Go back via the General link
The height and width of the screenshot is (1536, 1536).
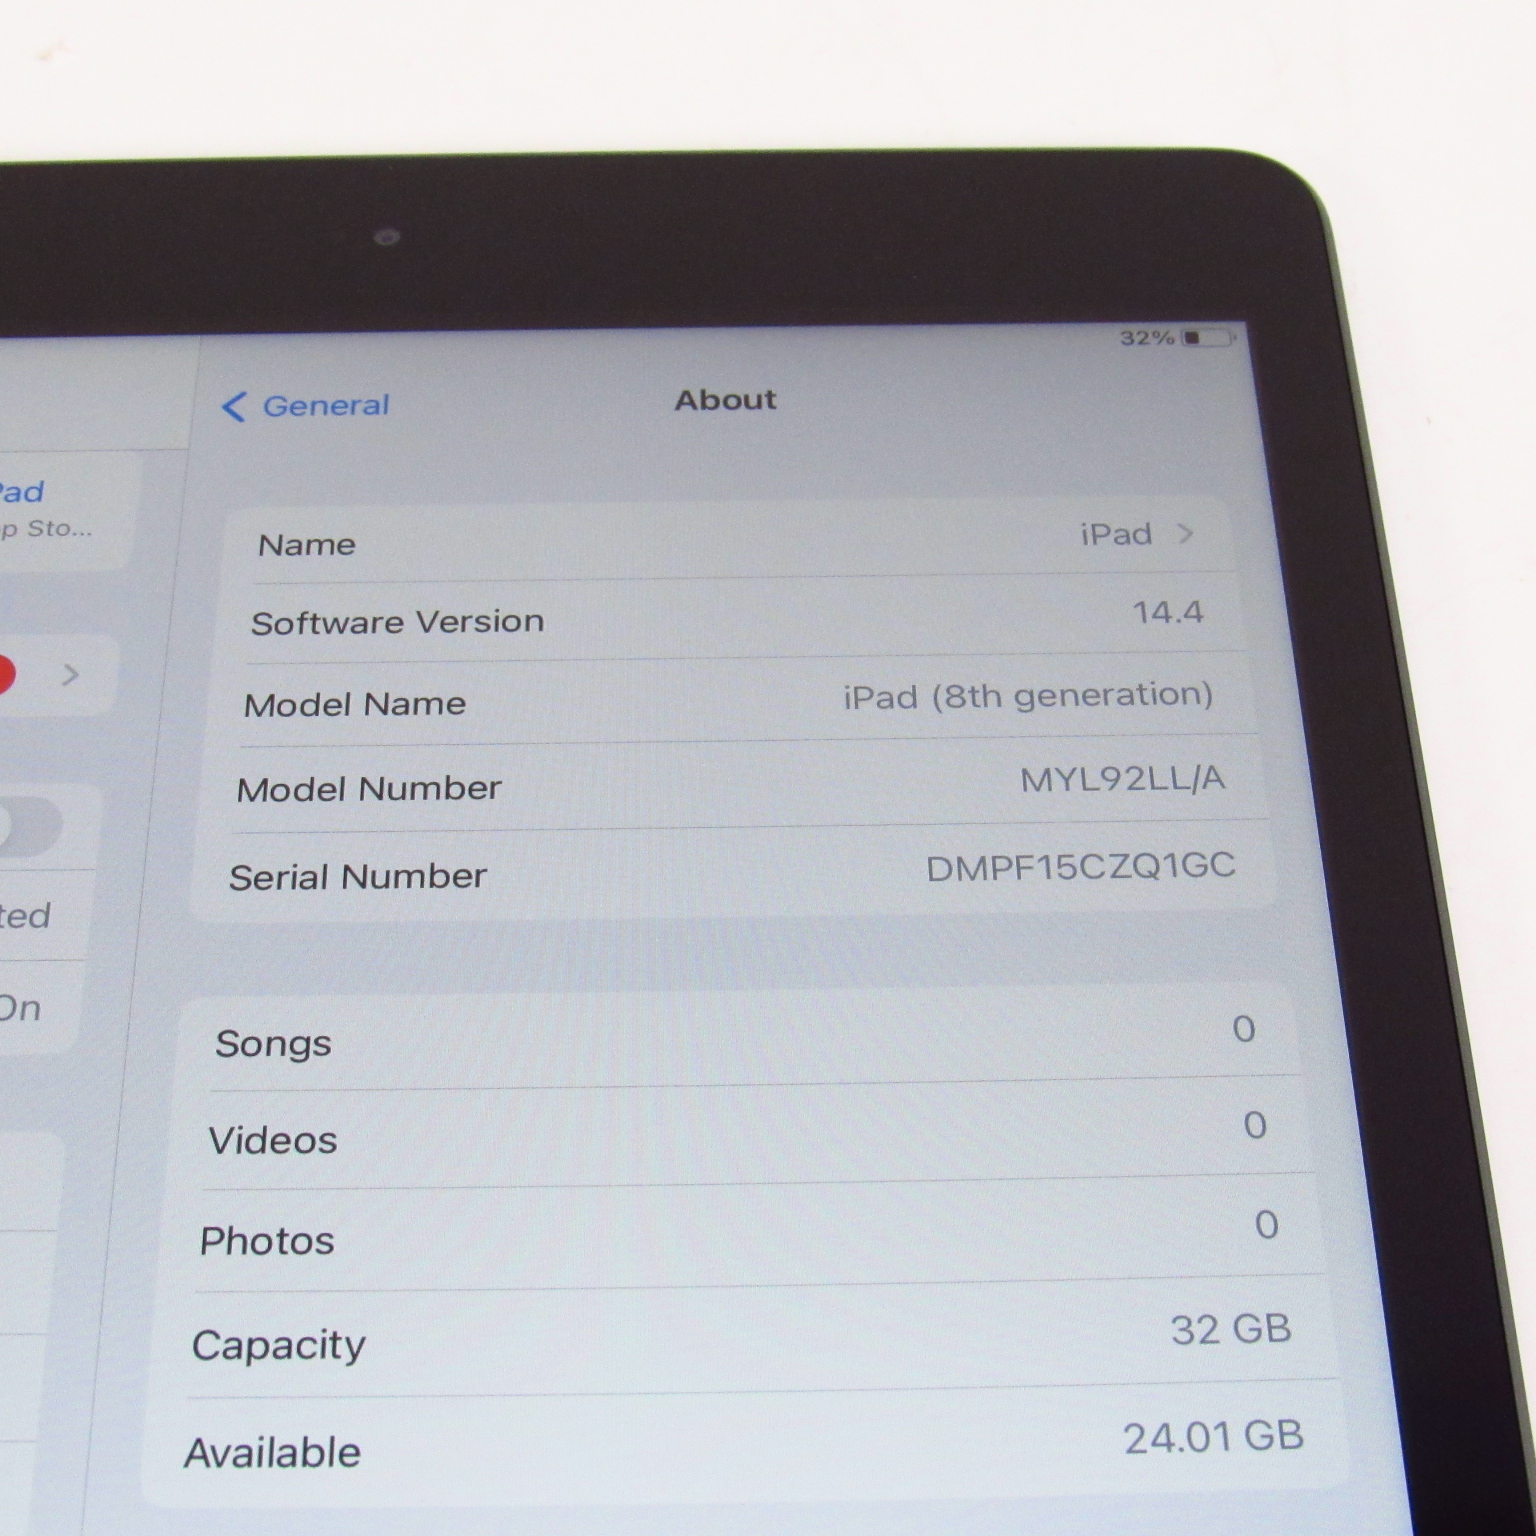(x=325, y=406)
